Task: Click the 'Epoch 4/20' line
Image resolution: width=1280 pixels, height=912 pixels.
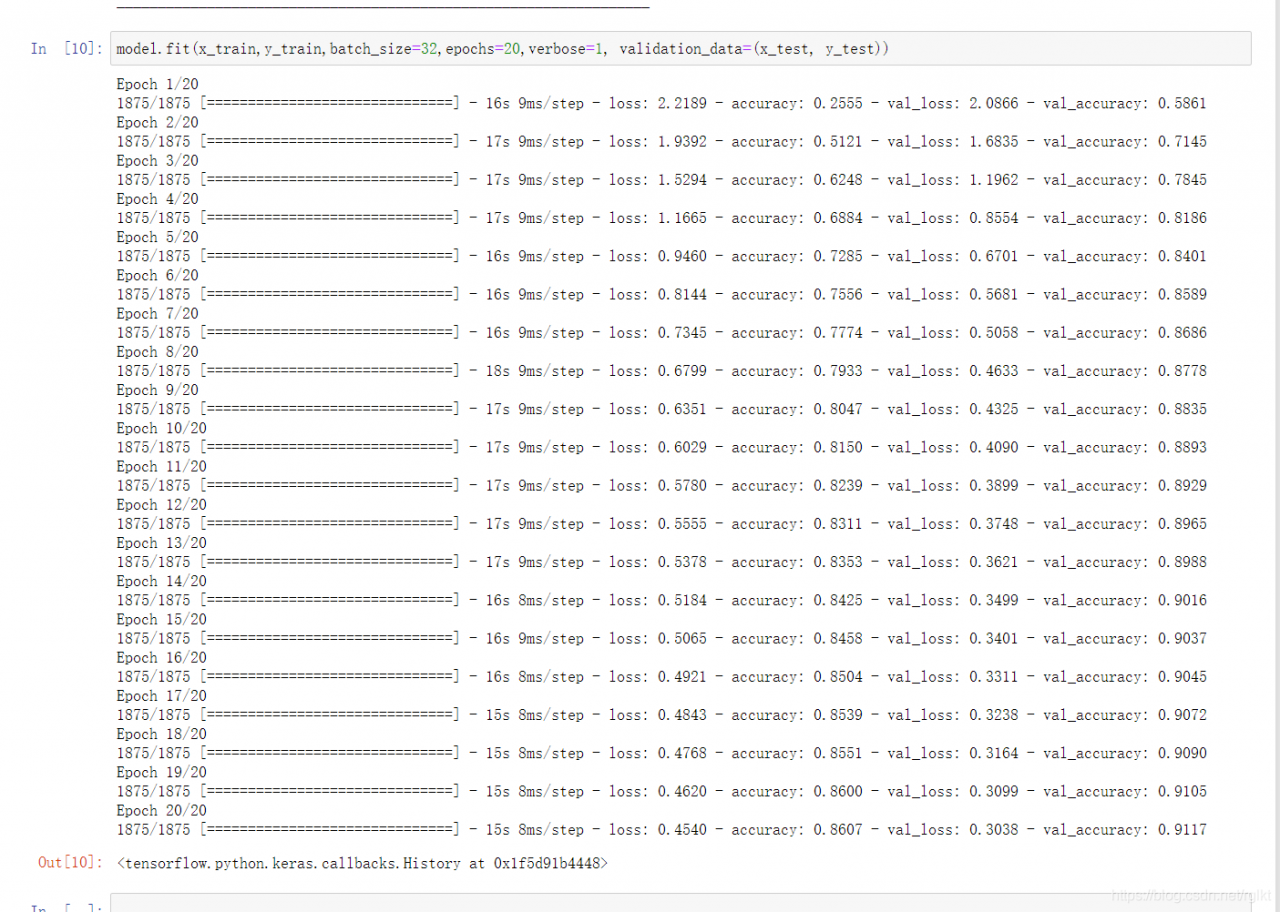Action: [x=157, y=199]
